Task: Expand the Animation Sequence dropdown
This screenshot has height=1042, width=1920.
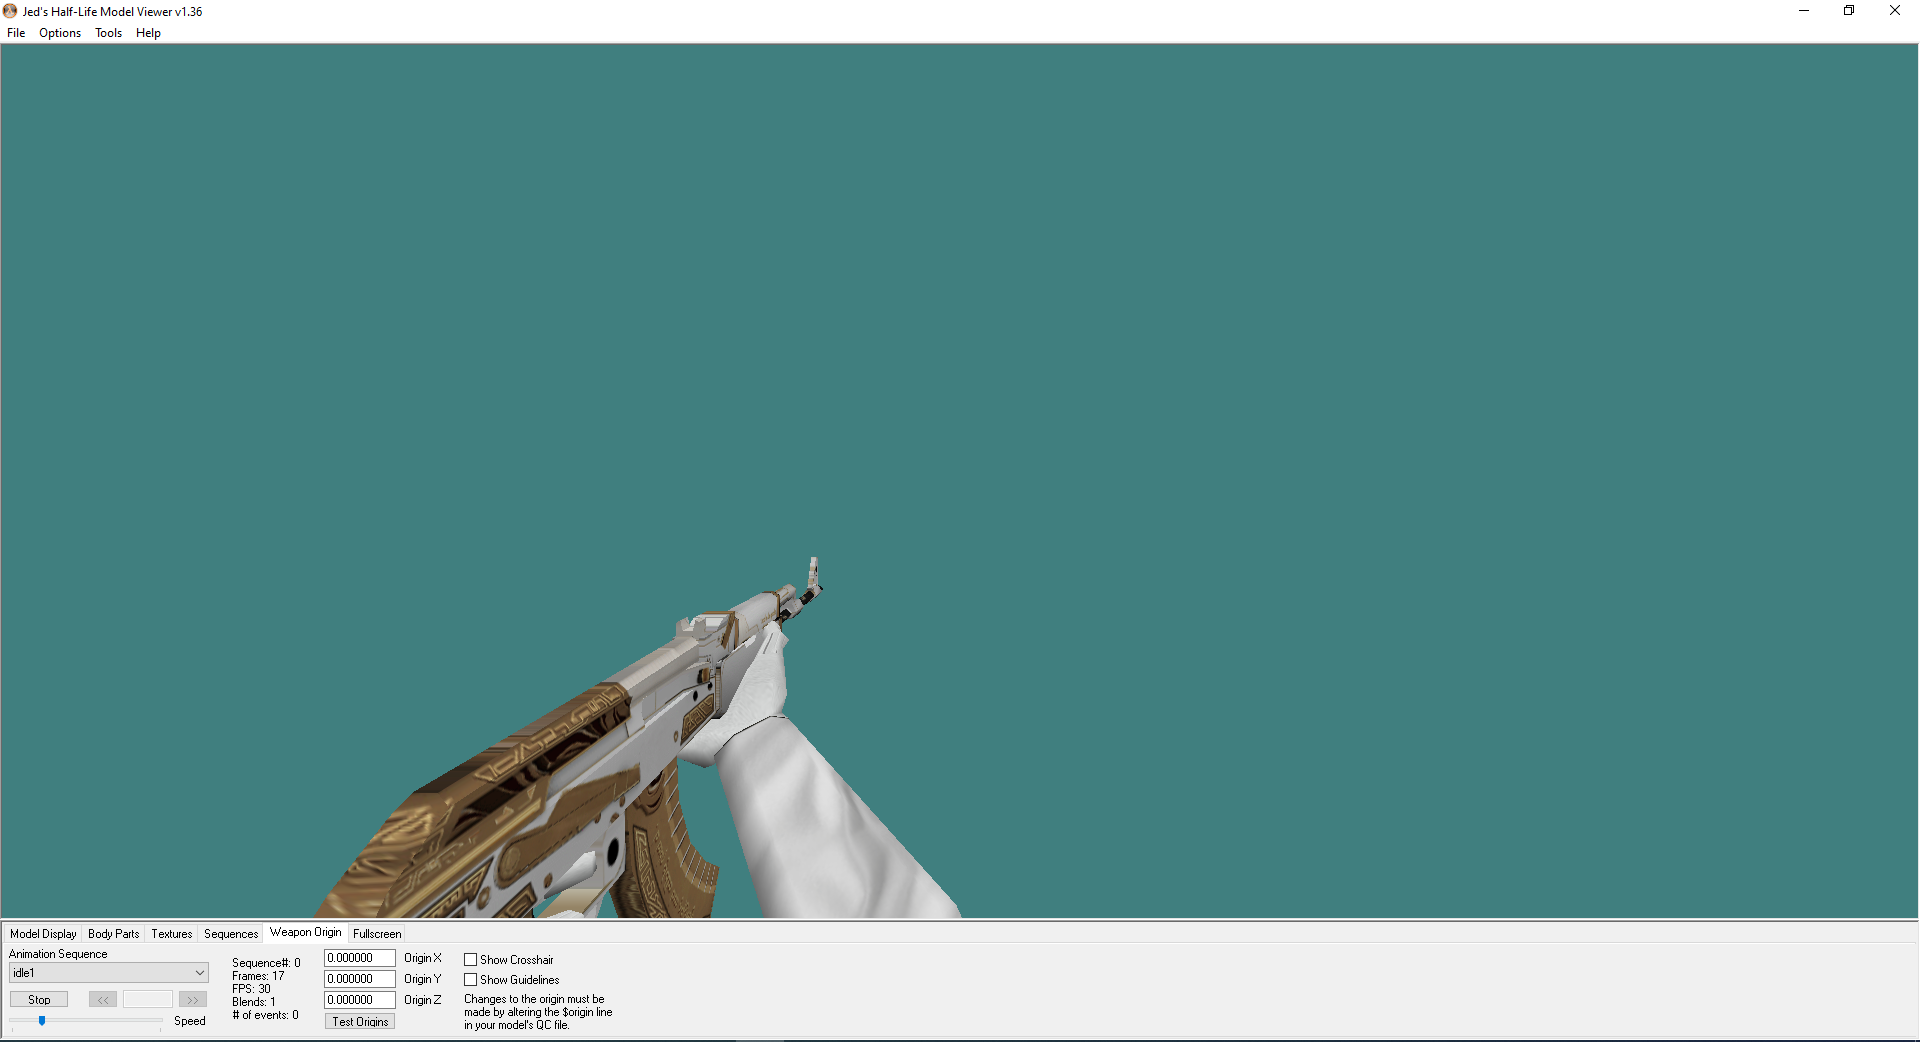Action: click(108, 973)
